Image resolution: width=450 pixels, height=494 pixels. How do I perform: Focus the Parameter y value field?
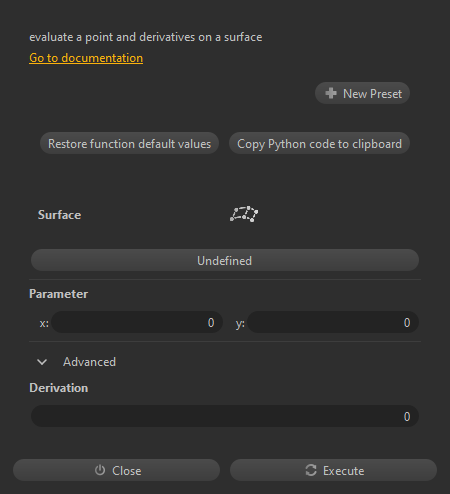[x=333, y=322]
